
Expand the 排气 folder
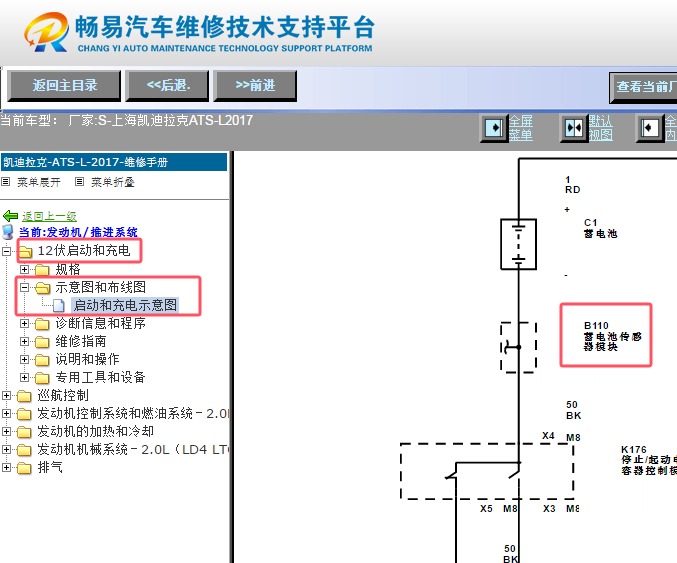pos(6,467)
